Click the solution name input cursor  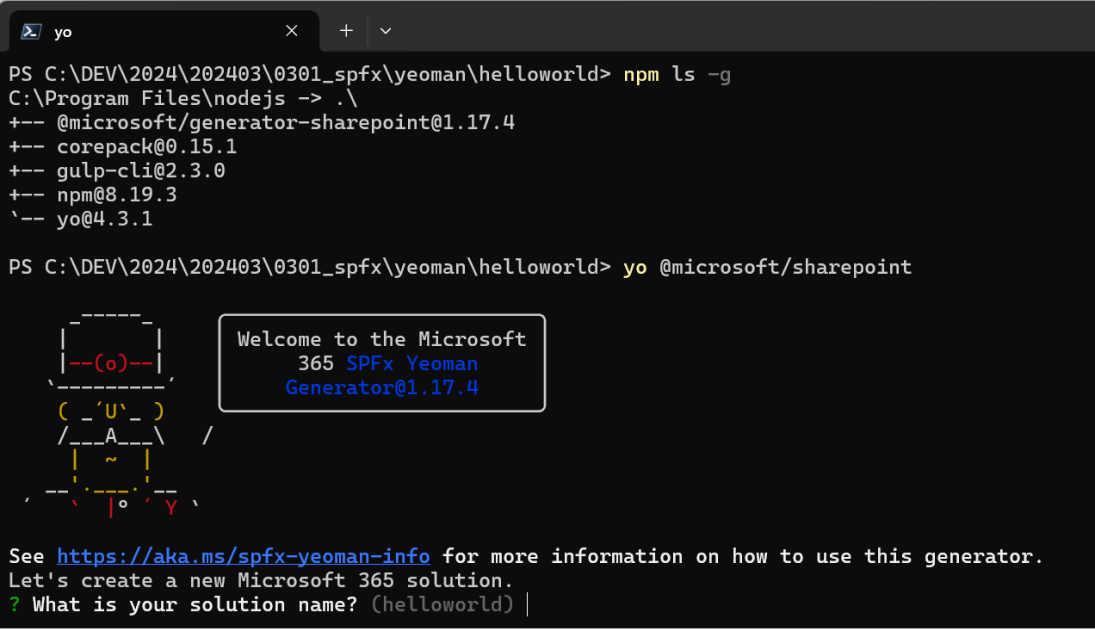(x=527, y=605)
